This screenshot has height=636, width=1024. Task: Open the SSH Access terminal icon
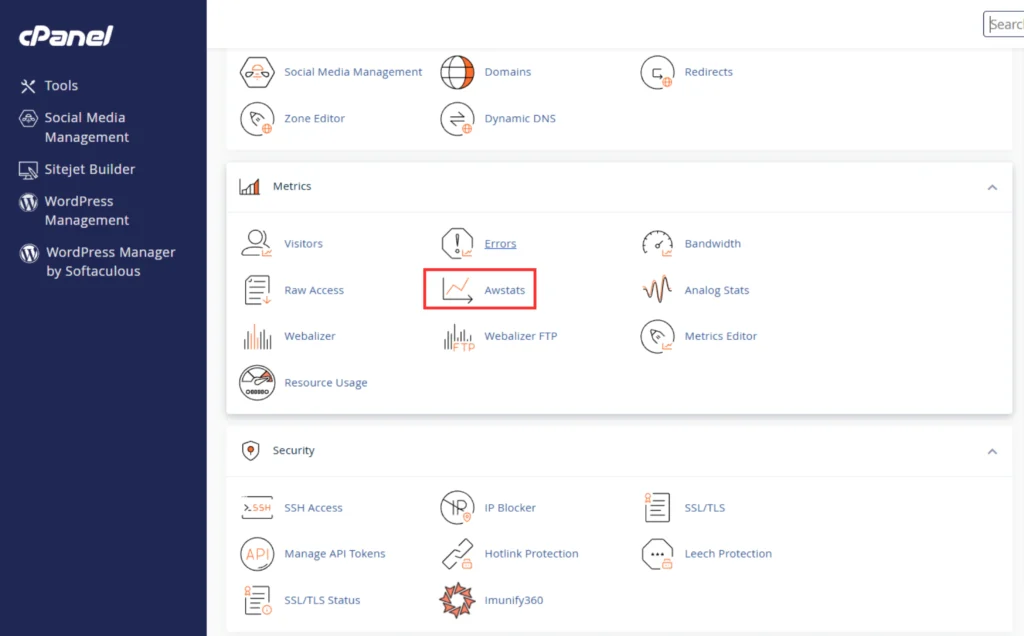[257, 507]
